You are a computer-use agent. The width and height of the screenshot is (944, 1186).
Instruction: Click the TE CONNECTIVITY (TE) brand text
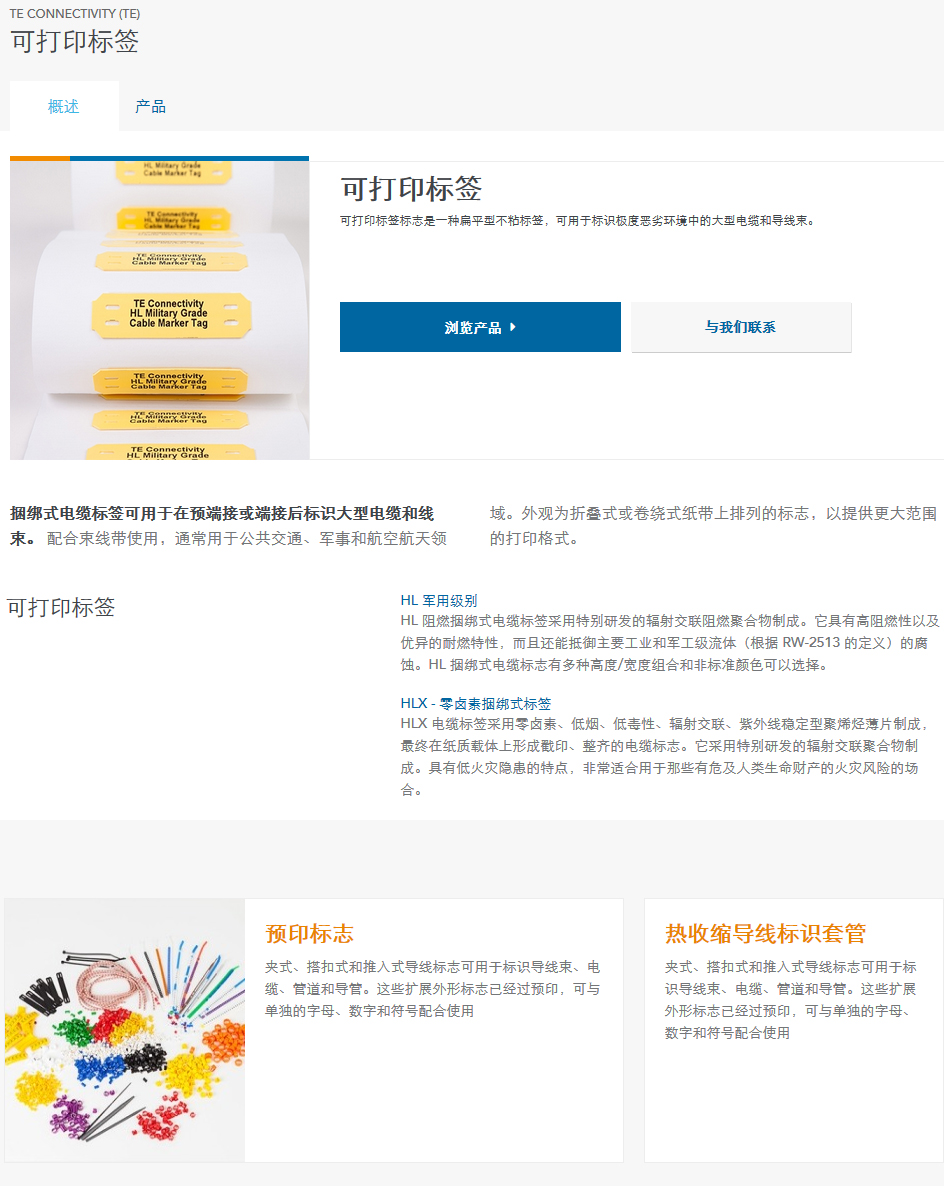tap(75, 14)
